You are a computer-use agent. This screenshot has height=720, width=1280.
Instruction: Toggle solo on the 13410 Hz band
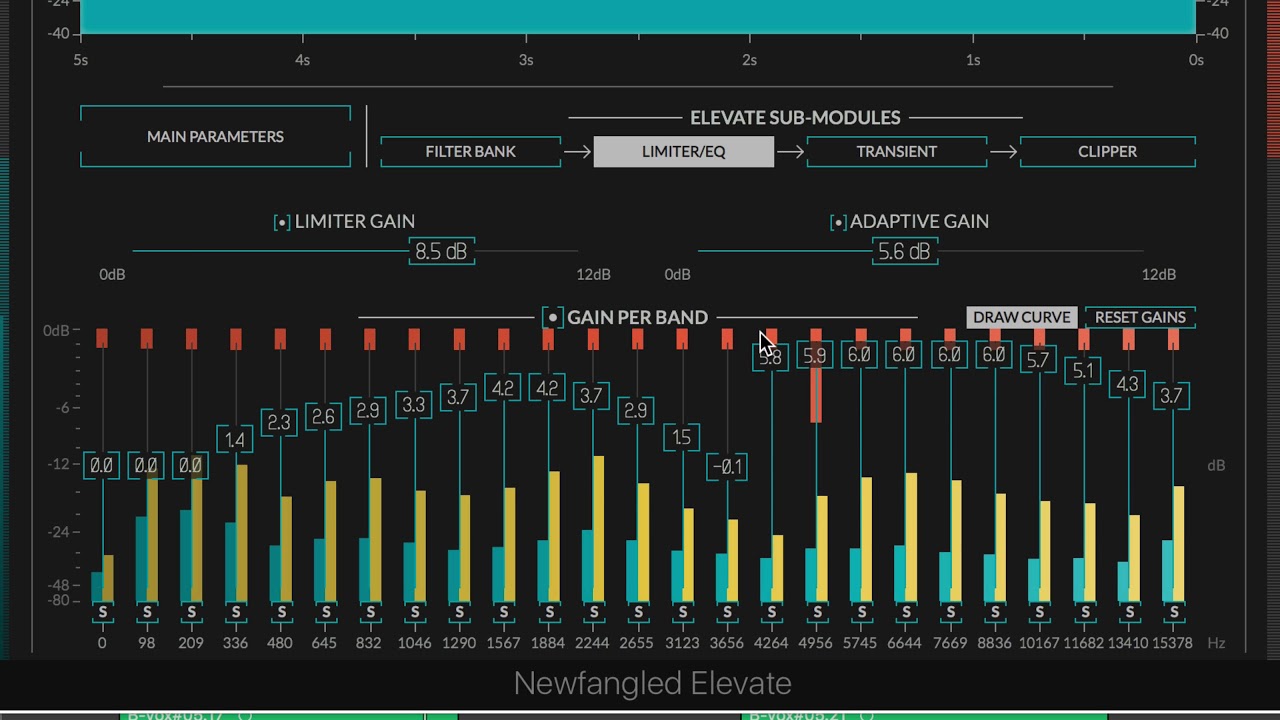coord(1129,612)
